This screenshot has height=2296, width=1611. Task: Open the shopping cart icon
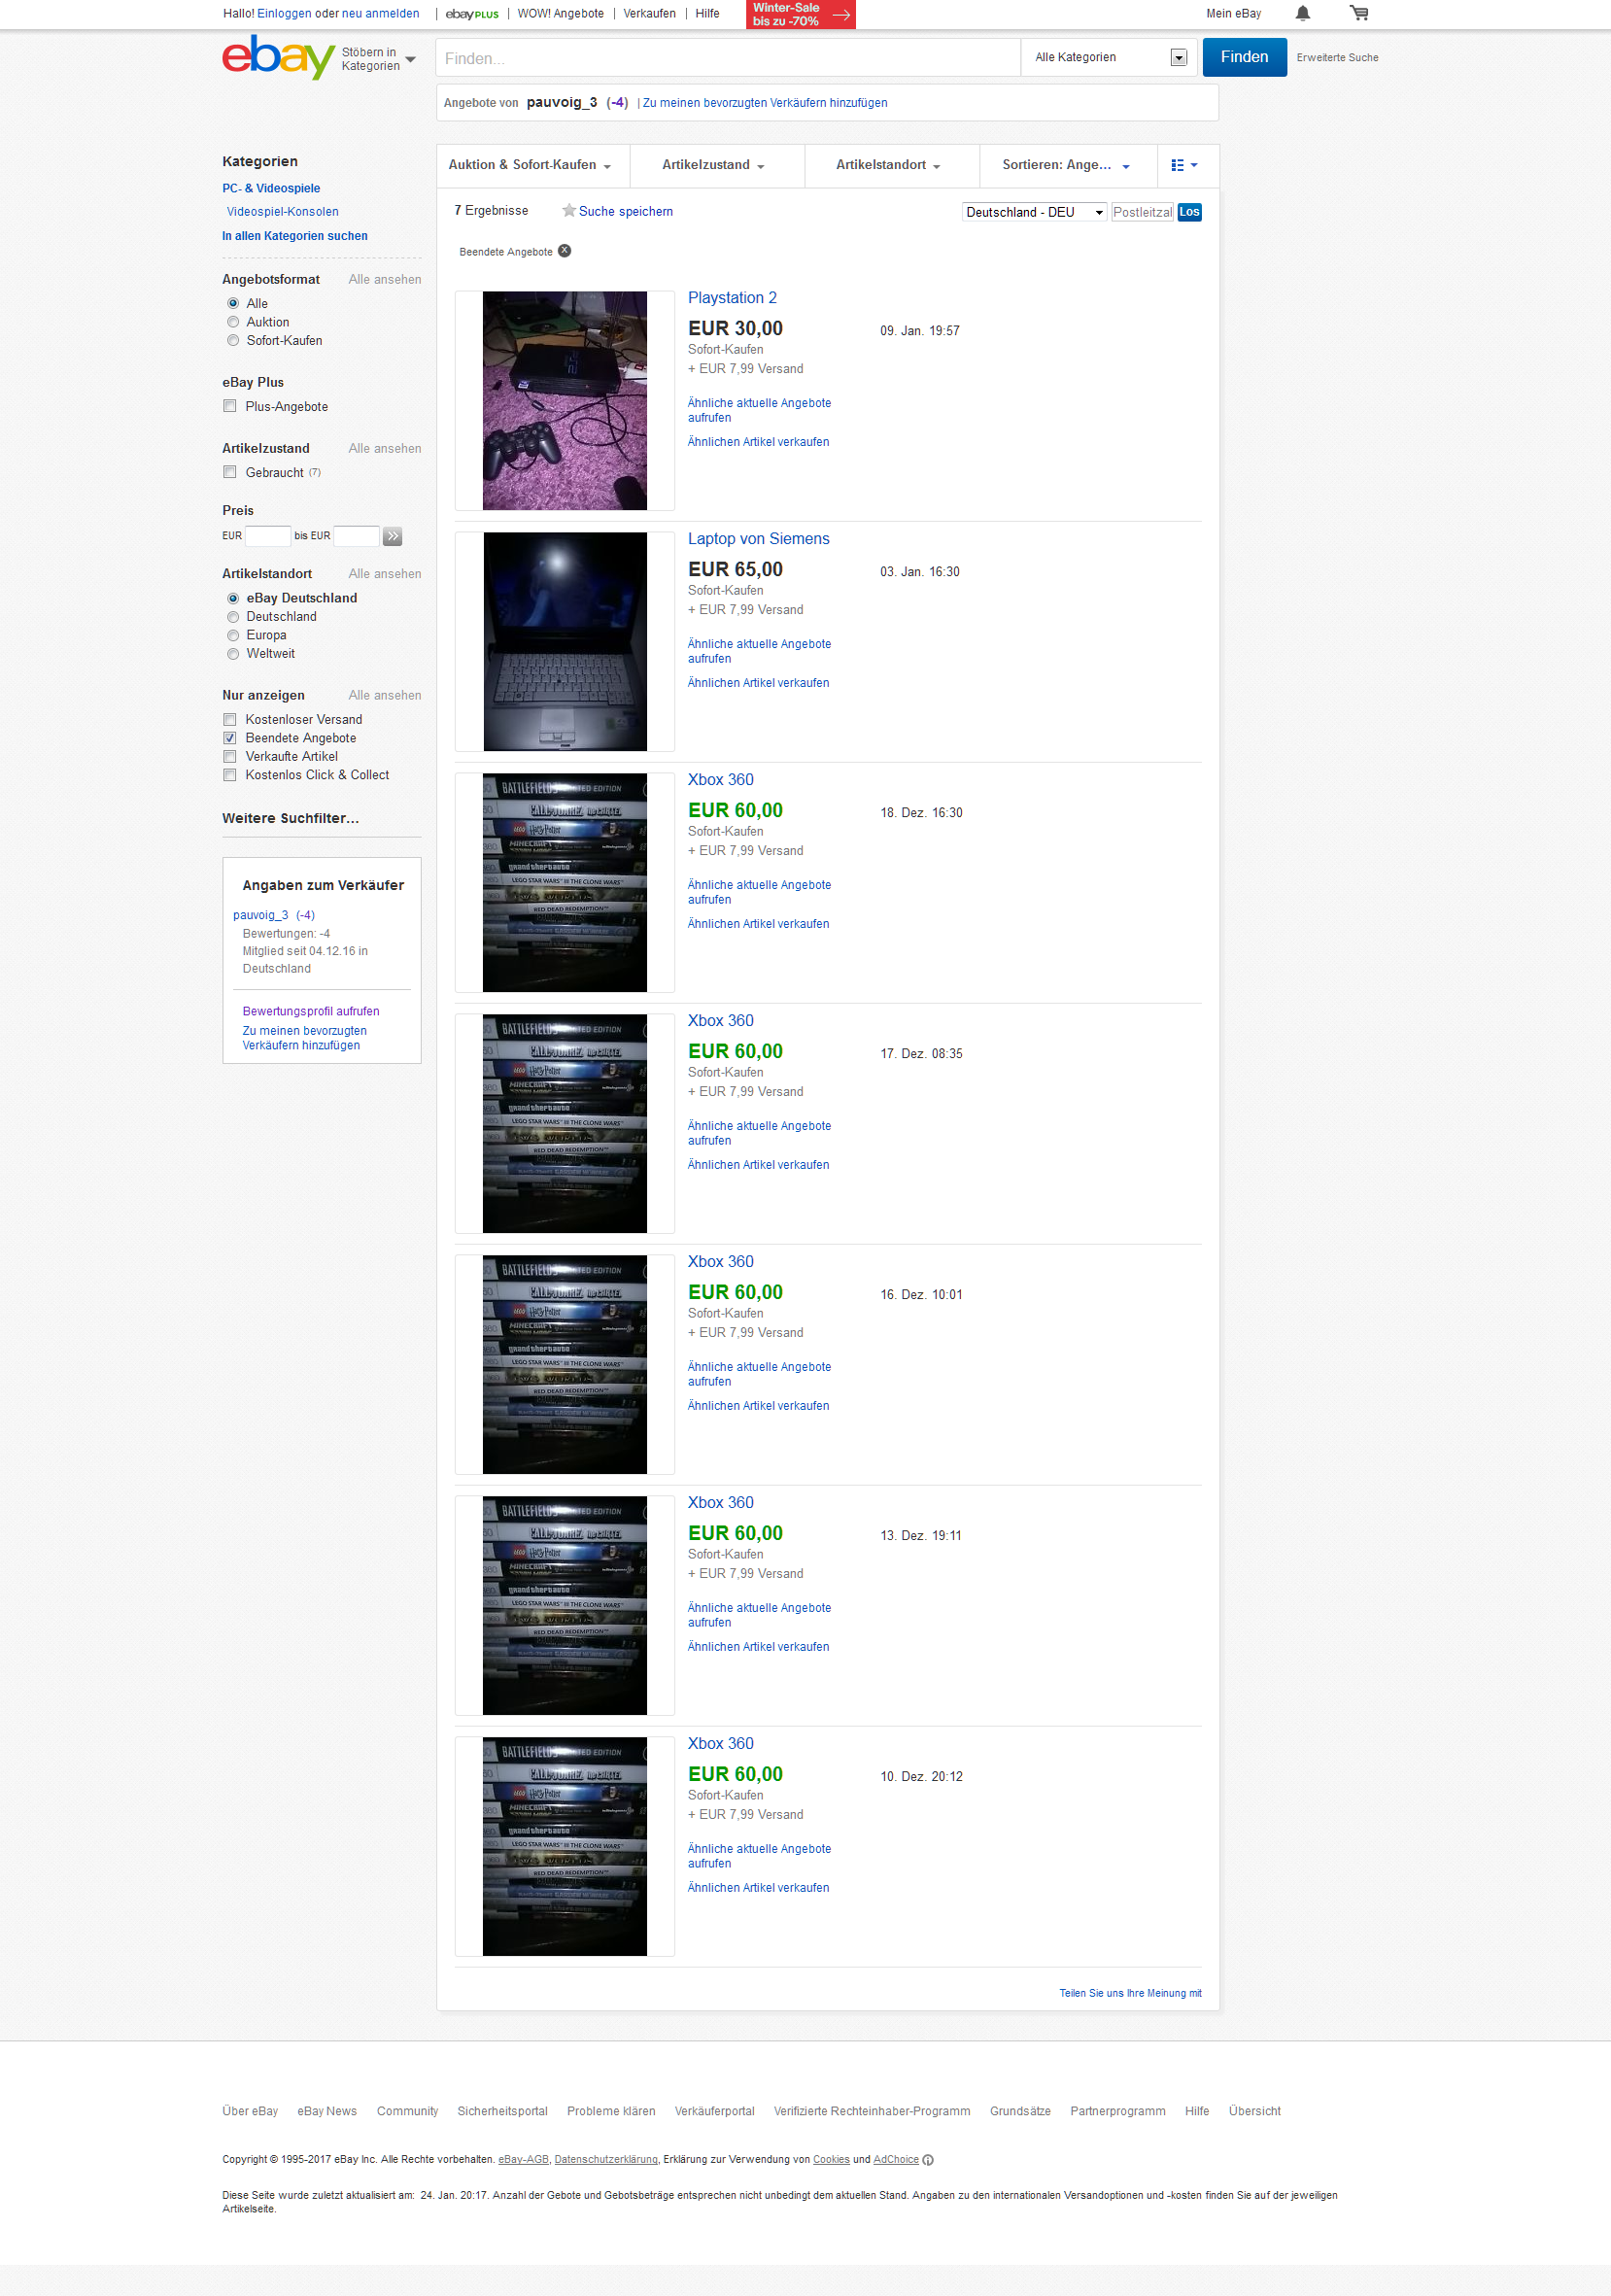coord(1359,13)
